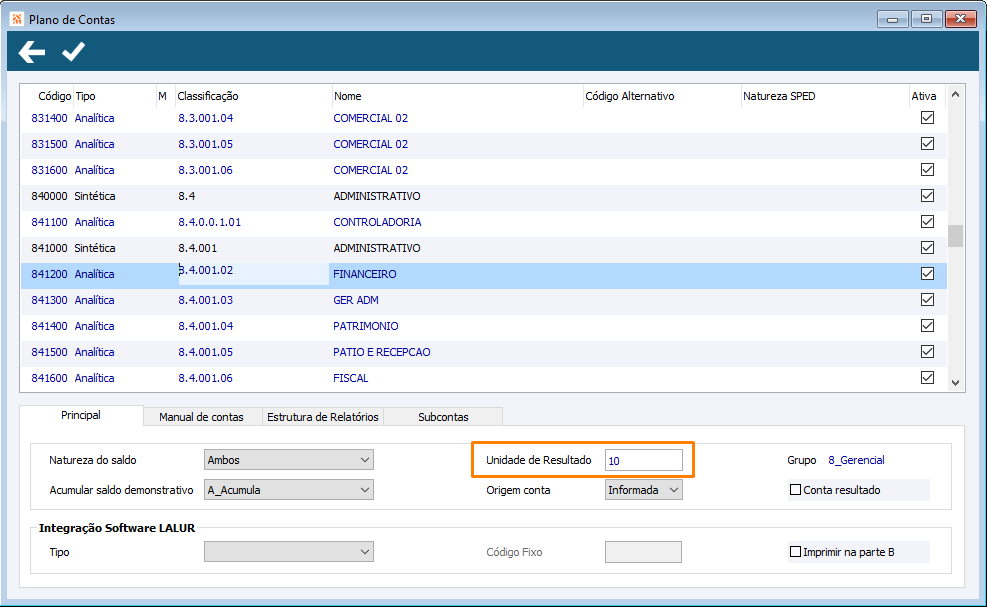Open the Natureza do saldo dropdown
This screenshot has width=987, height=607.
click(289, 460)
